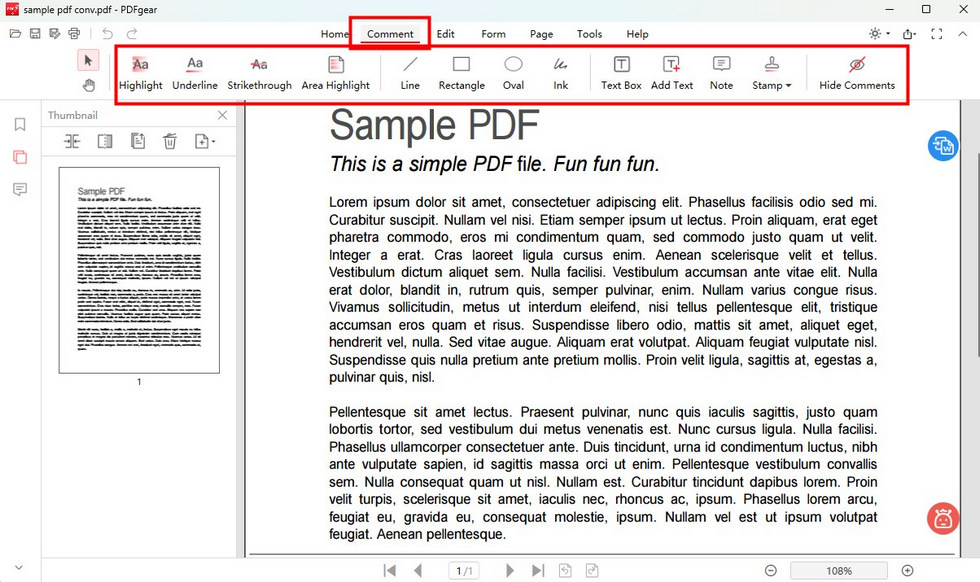Expand the theme options arrow beside the sun icon
This screenshot has height=582, width=980.
click(x=886, y=33)
